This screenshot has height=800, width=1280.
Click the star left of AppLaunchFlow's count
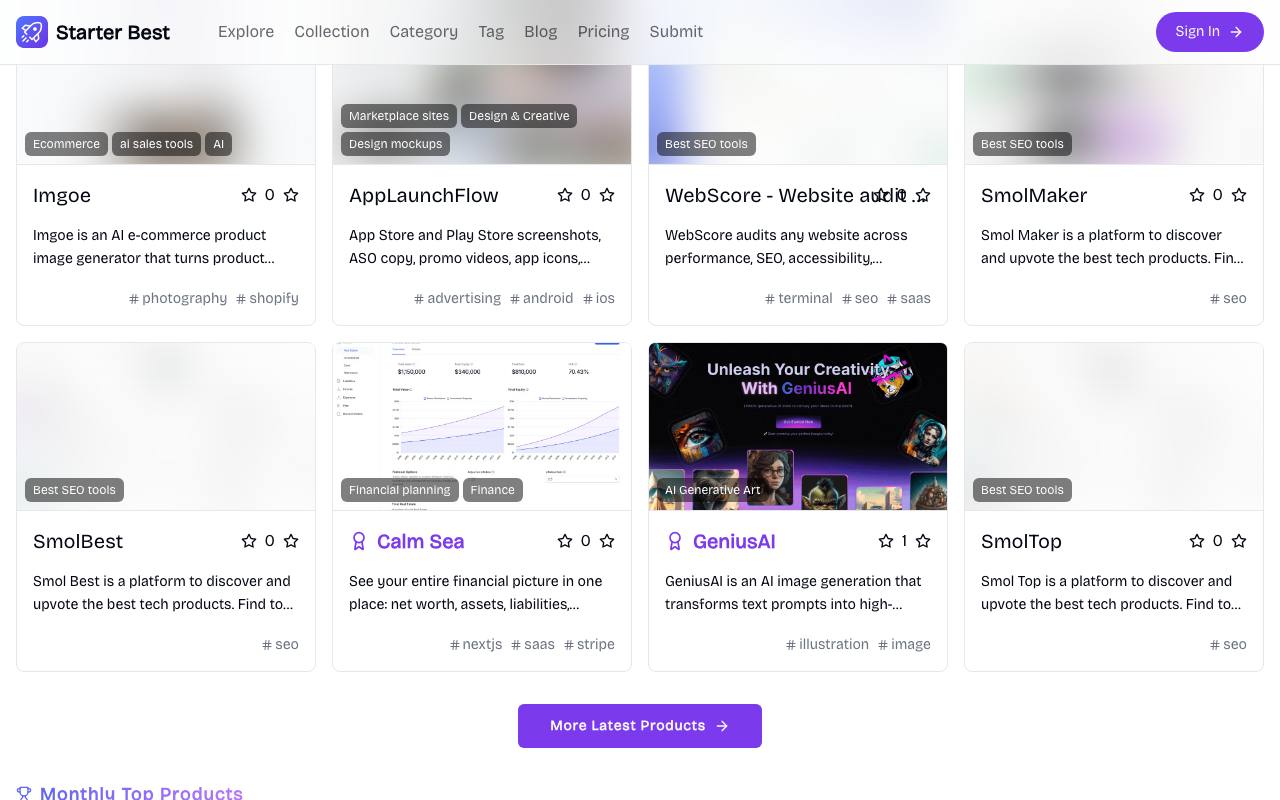coord(565,195)
